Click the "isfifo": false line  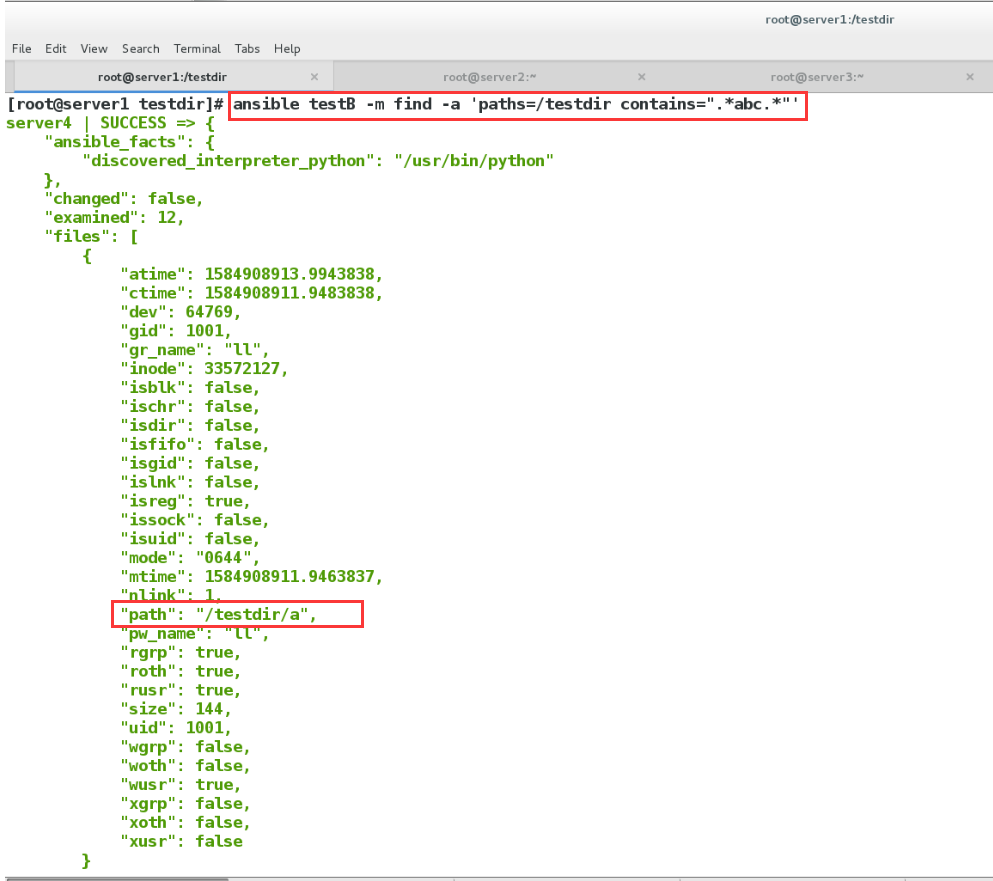(194, 445)
